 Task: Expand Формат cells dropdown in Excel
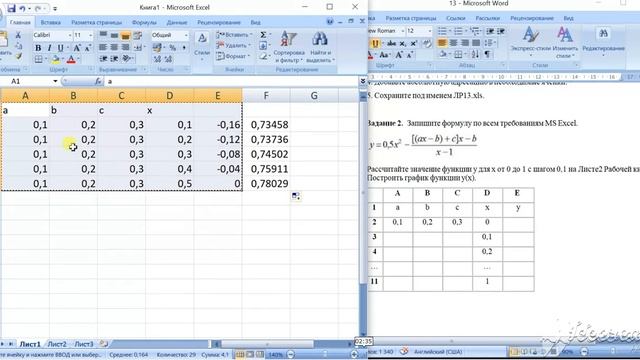(249, 56)
